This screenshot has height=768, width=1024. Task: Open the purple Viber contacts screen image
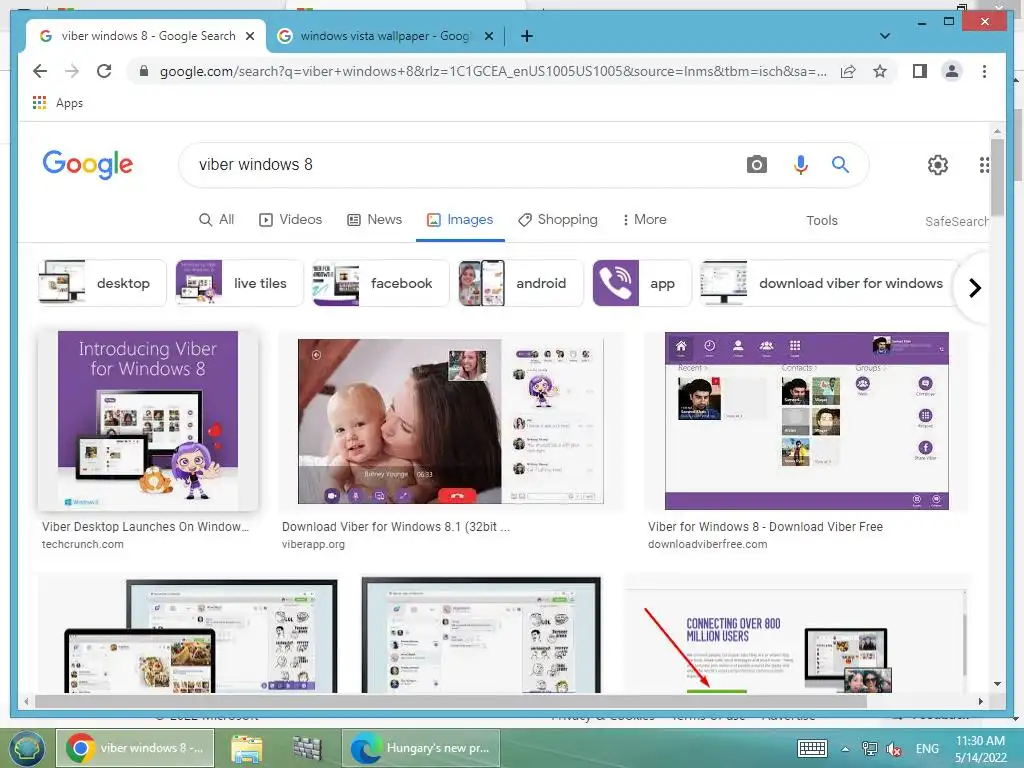807,421
